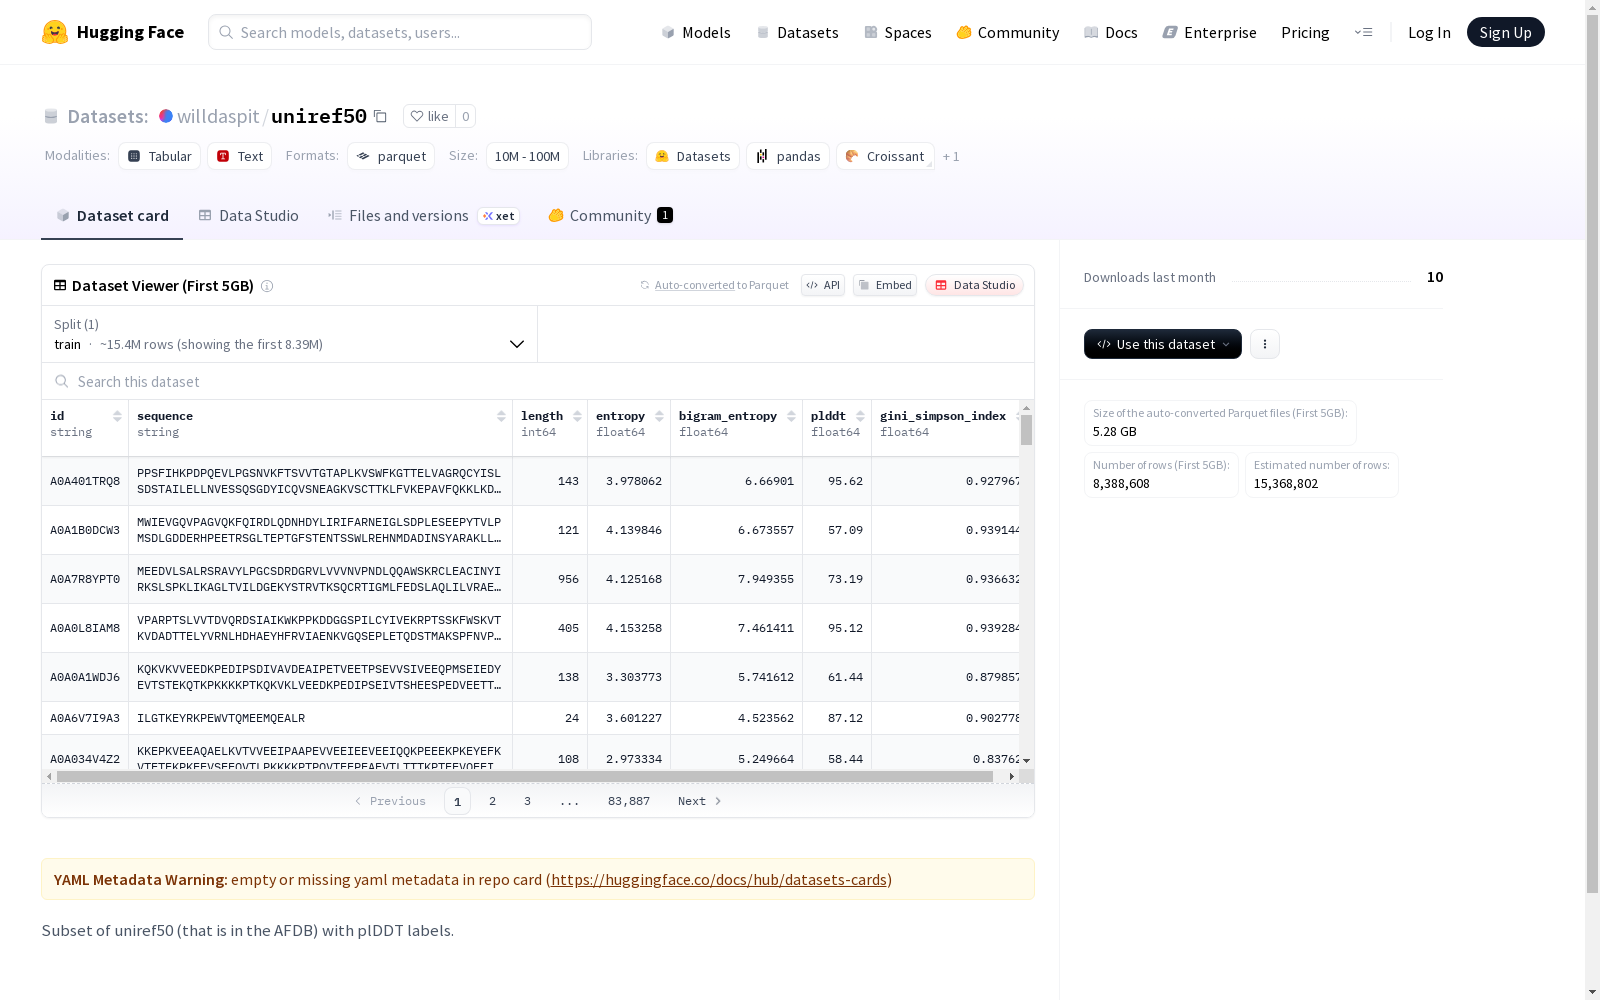Select the parquet format tag

click(391, 156)
